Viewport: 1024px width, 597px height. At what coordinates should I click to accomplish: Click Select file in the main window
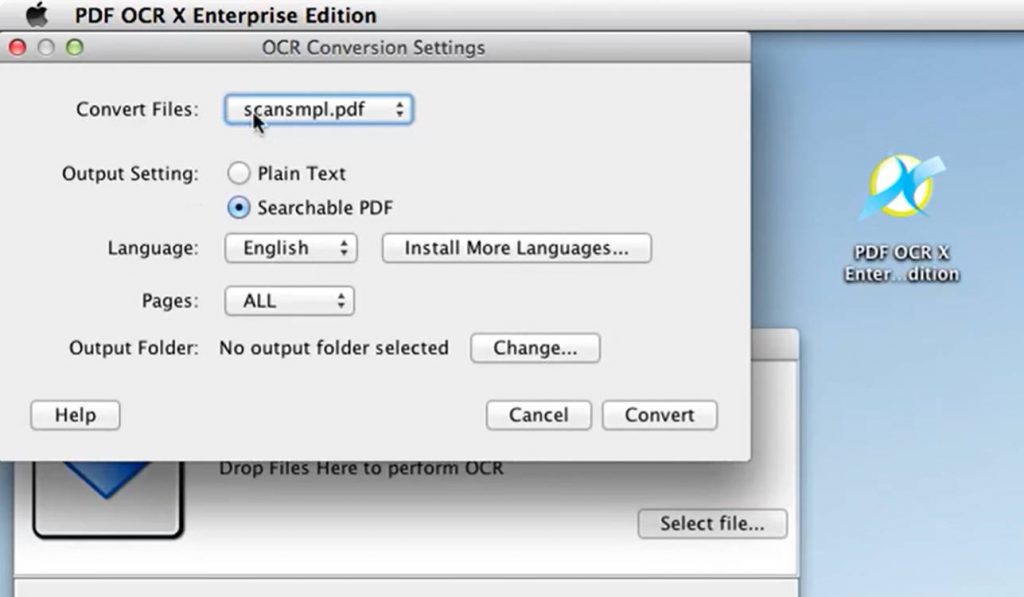[712, 523]
